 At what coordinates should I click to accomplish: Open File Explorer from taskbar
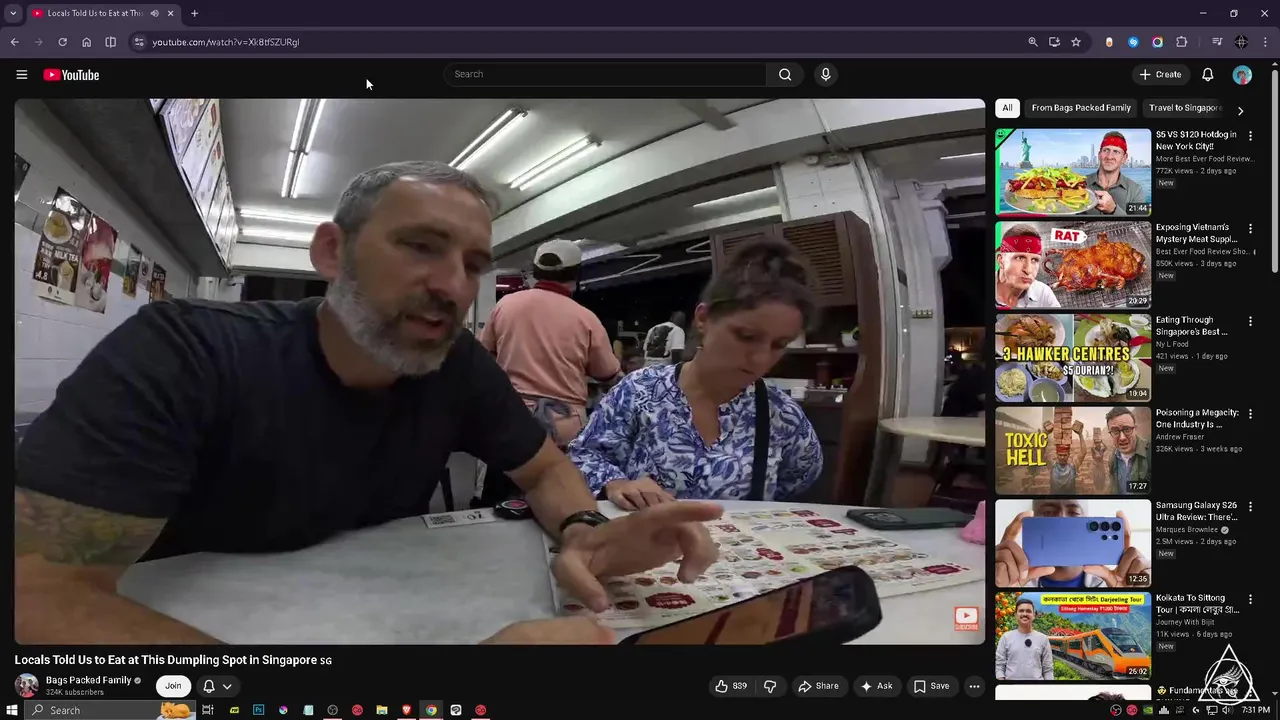click(382, 710)
